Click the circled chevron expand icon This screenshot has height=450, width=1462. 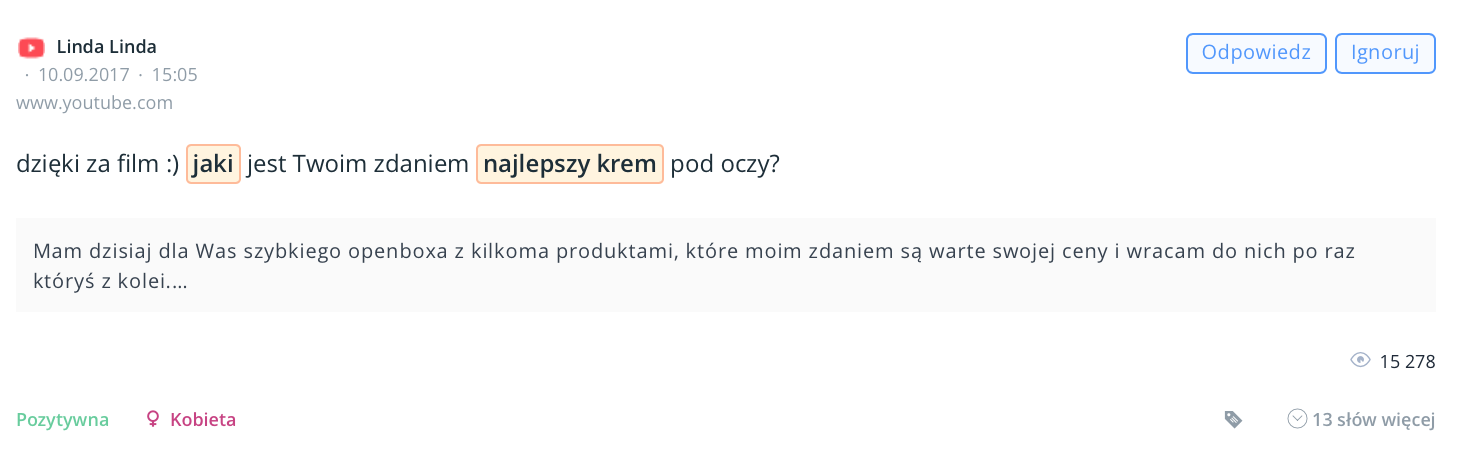tap(1297, 419)
